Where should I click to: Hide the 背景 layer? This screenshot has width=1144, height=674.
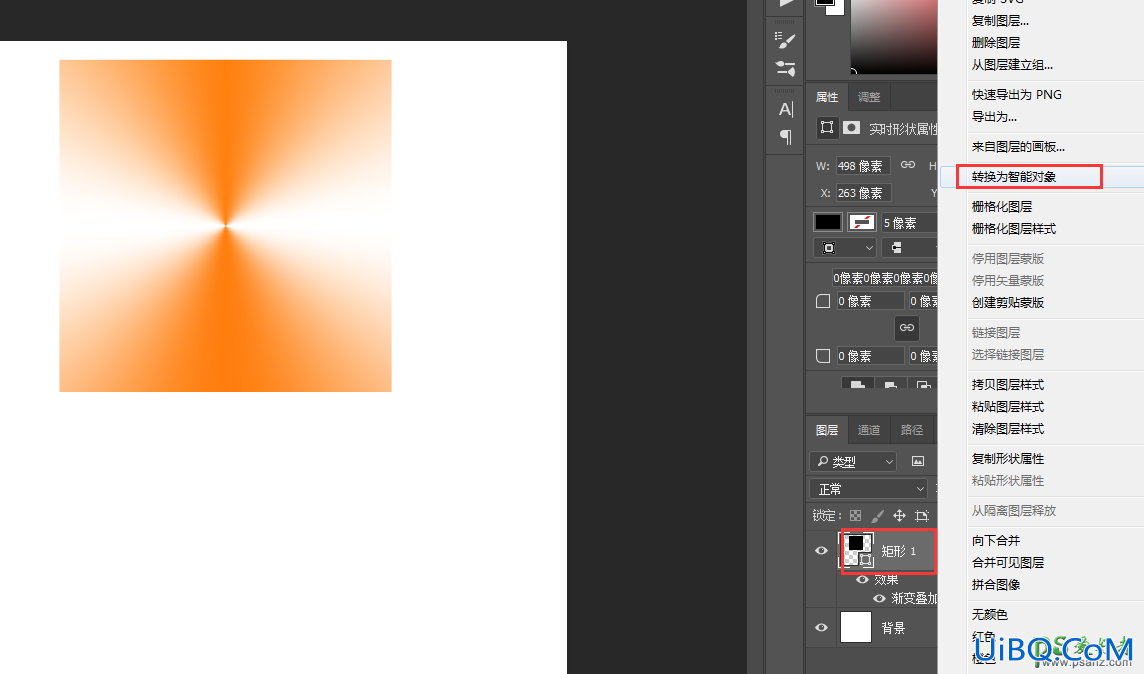click(x=822, y=627)
